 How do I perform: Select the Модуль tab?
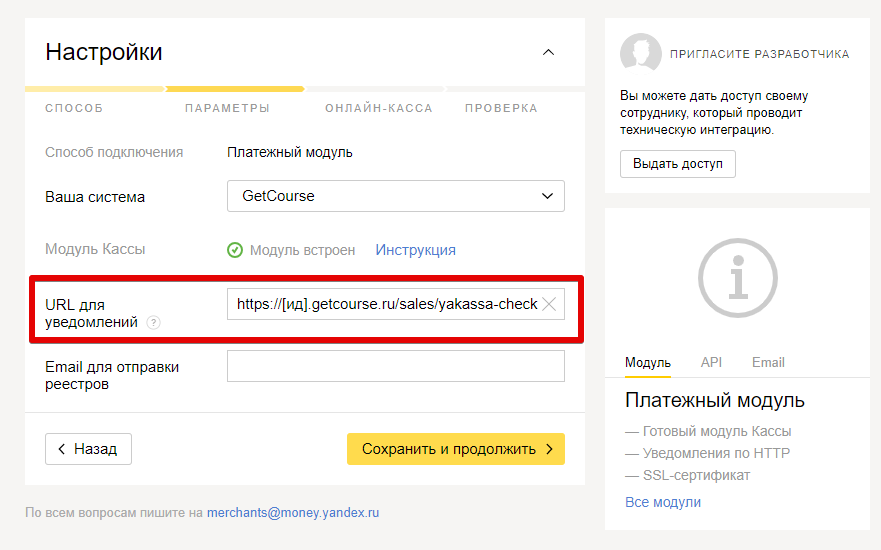coord(648,363)
